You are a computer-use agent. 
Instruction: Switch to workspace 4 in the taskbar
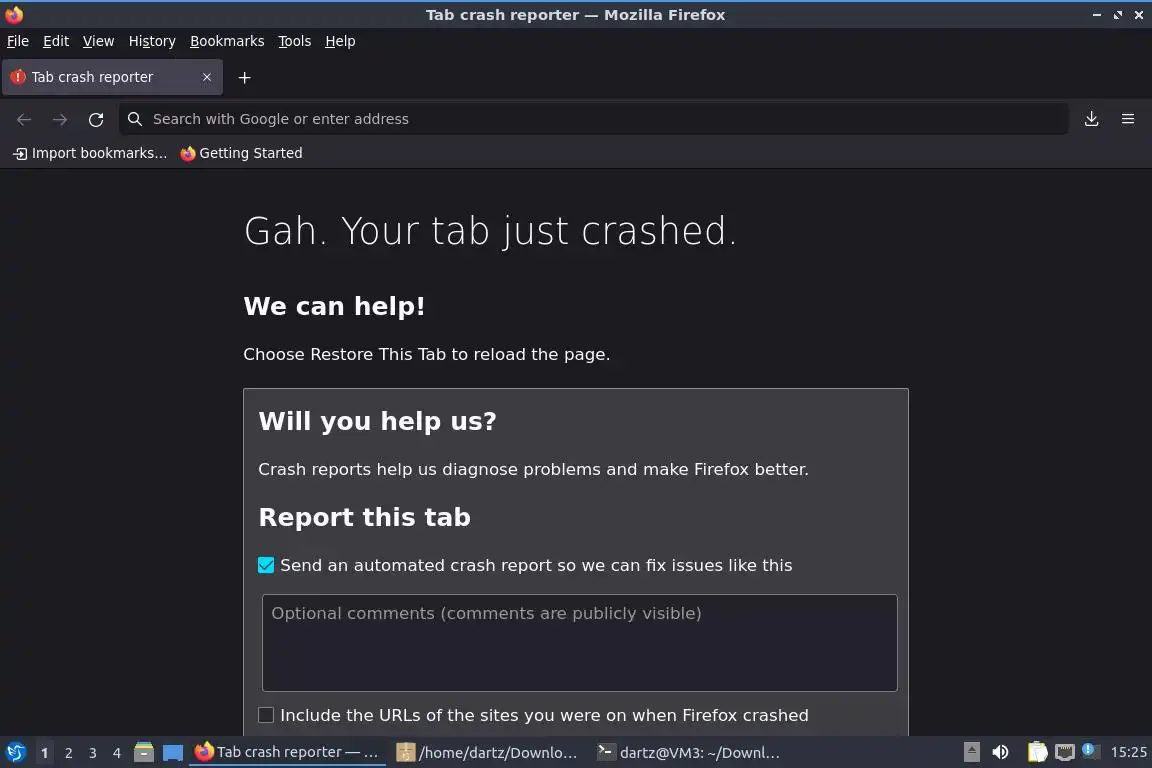(x=117, y=753)
